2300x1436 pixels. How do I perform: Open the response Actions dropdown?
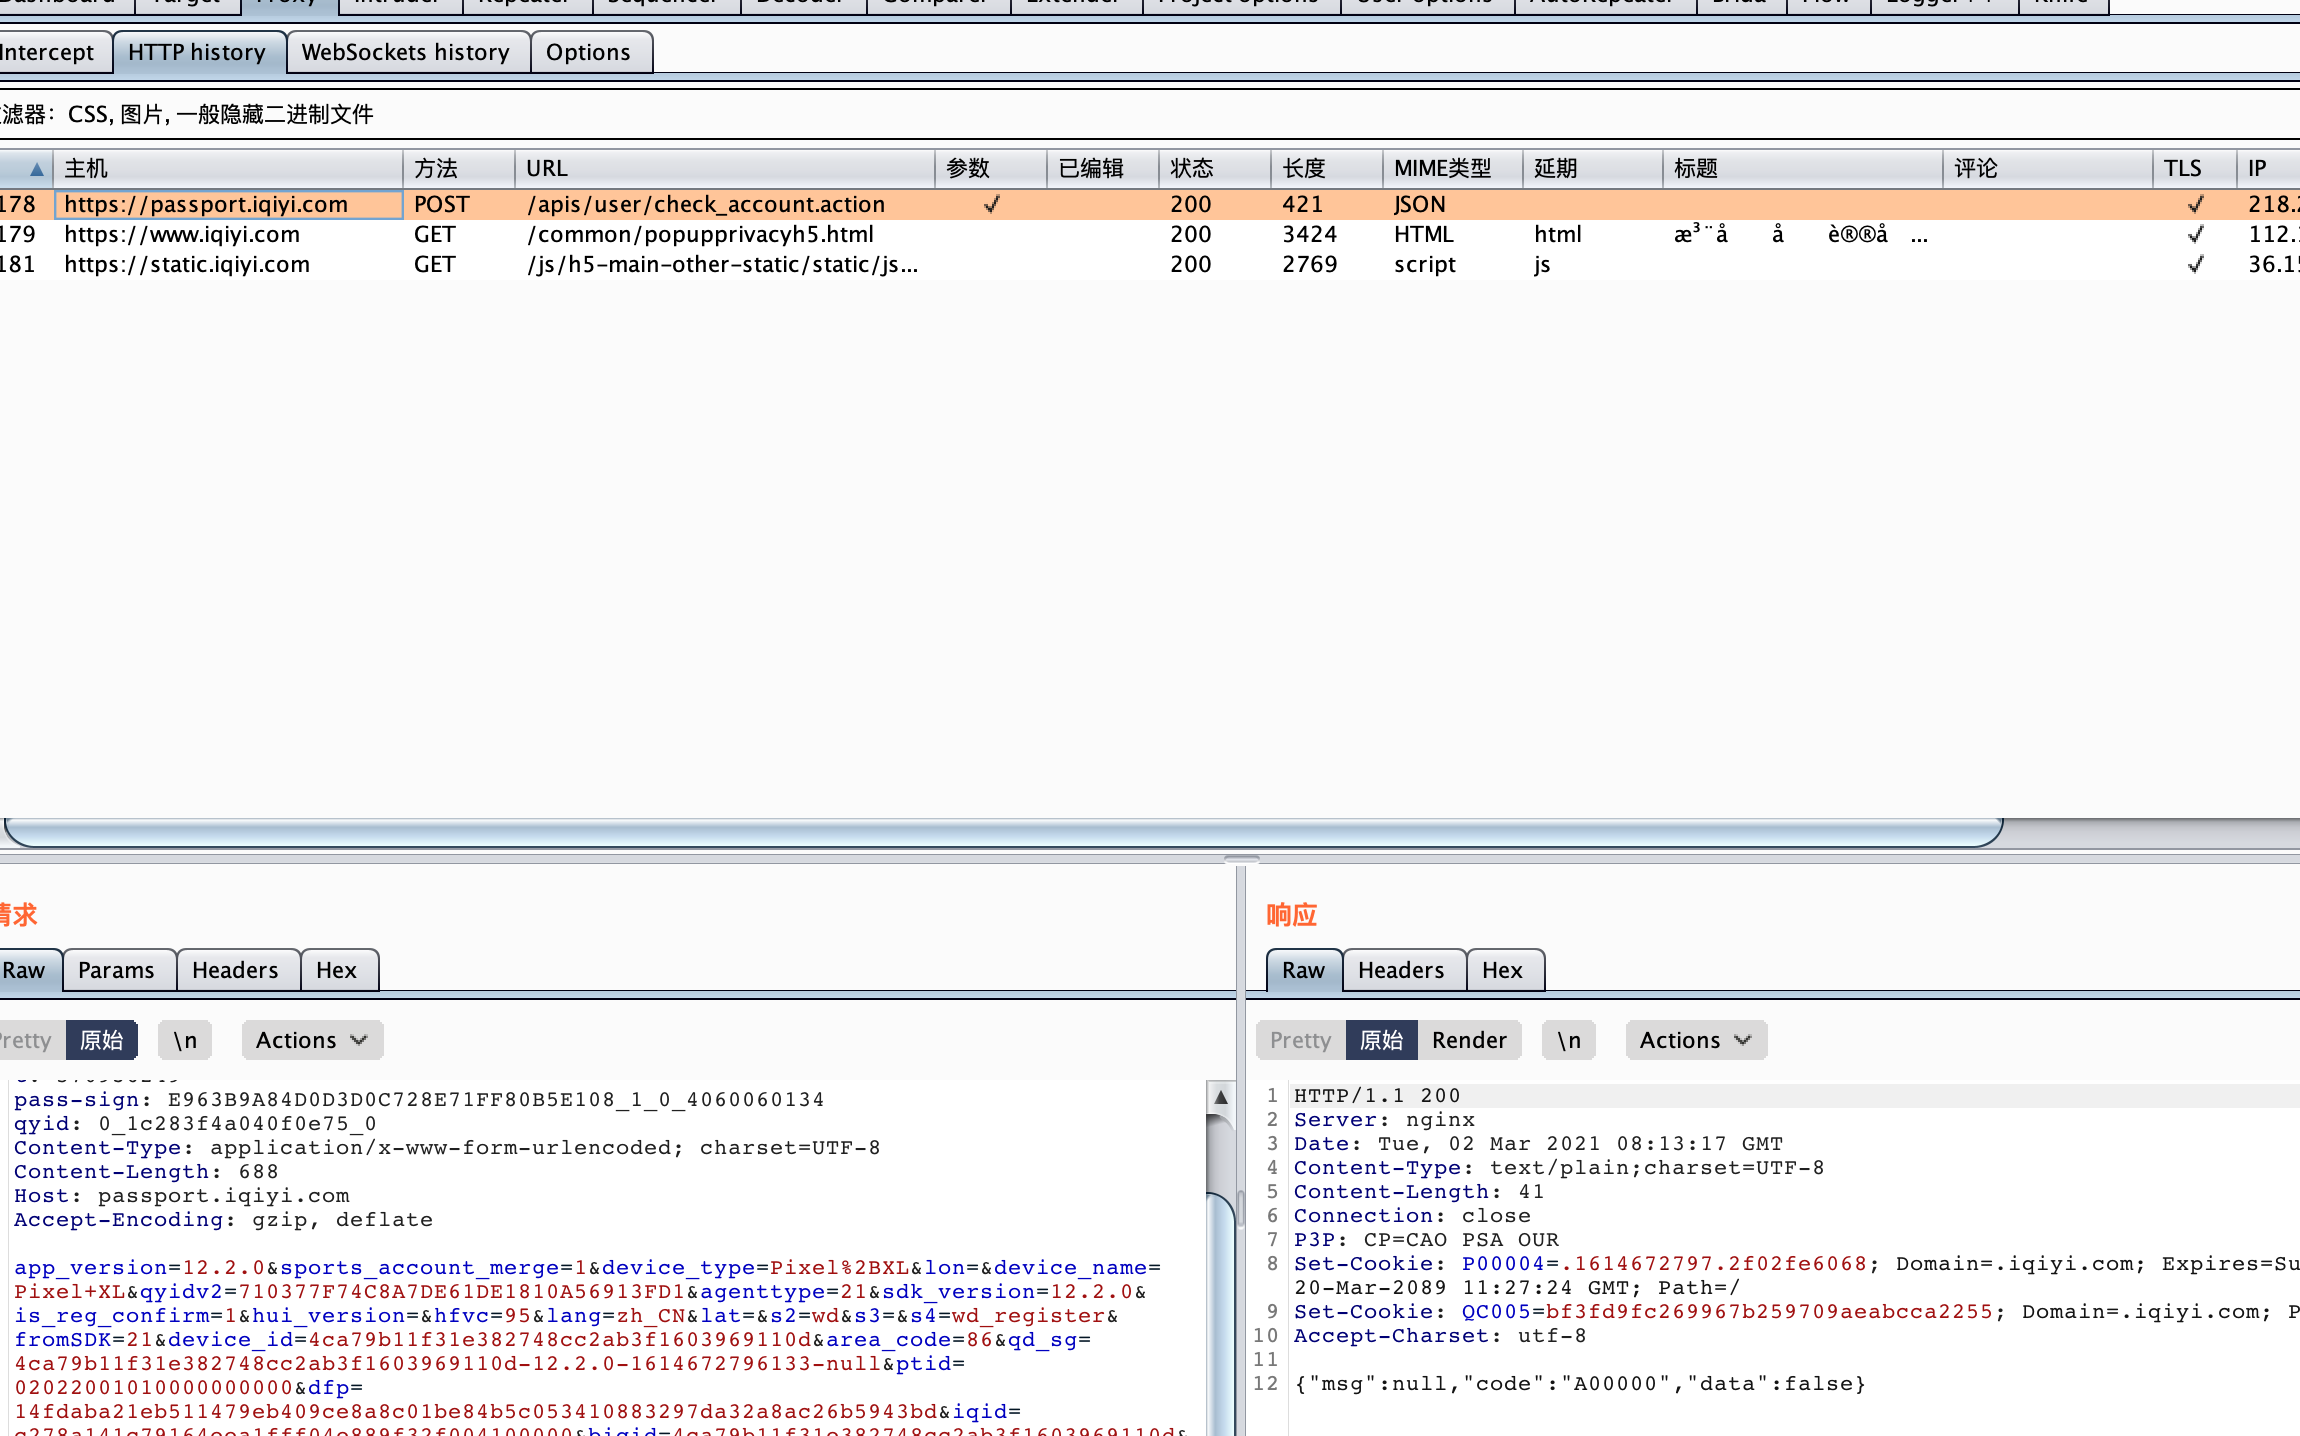[1695, 1040]
